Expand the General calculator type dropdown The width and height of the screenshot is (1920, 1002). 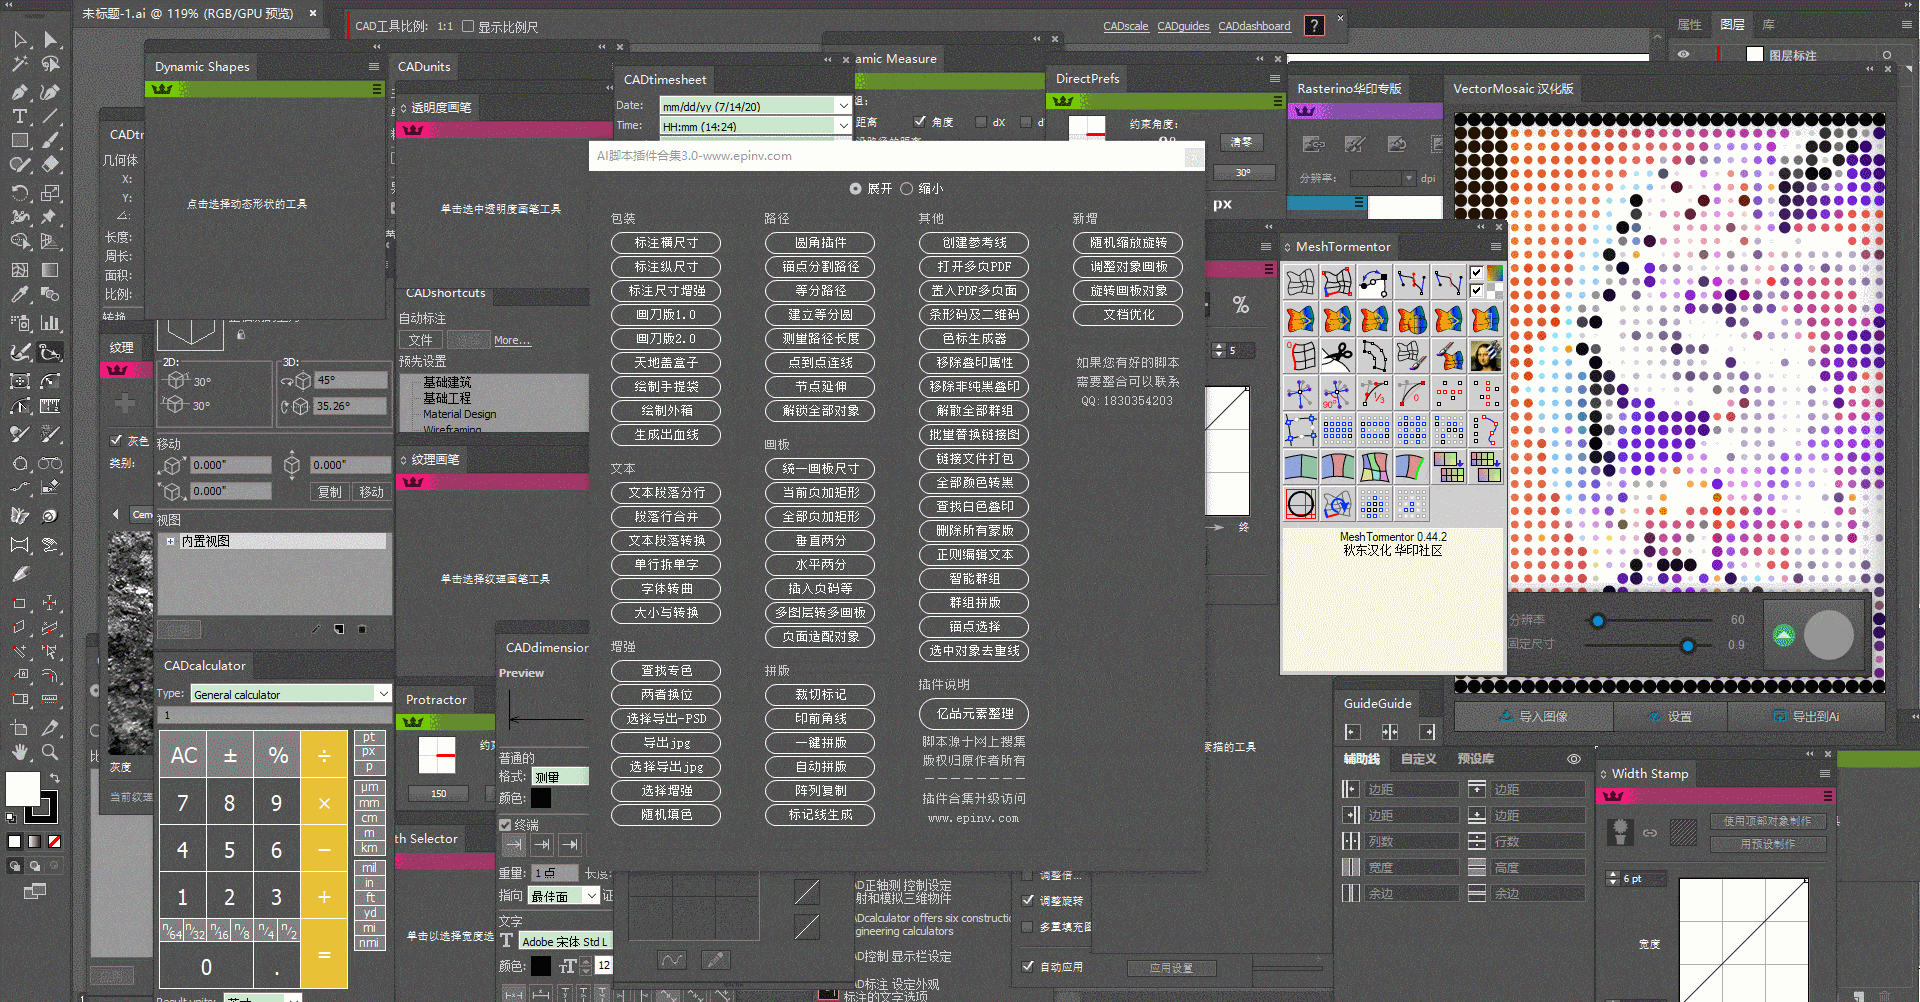tap(383, 694)
